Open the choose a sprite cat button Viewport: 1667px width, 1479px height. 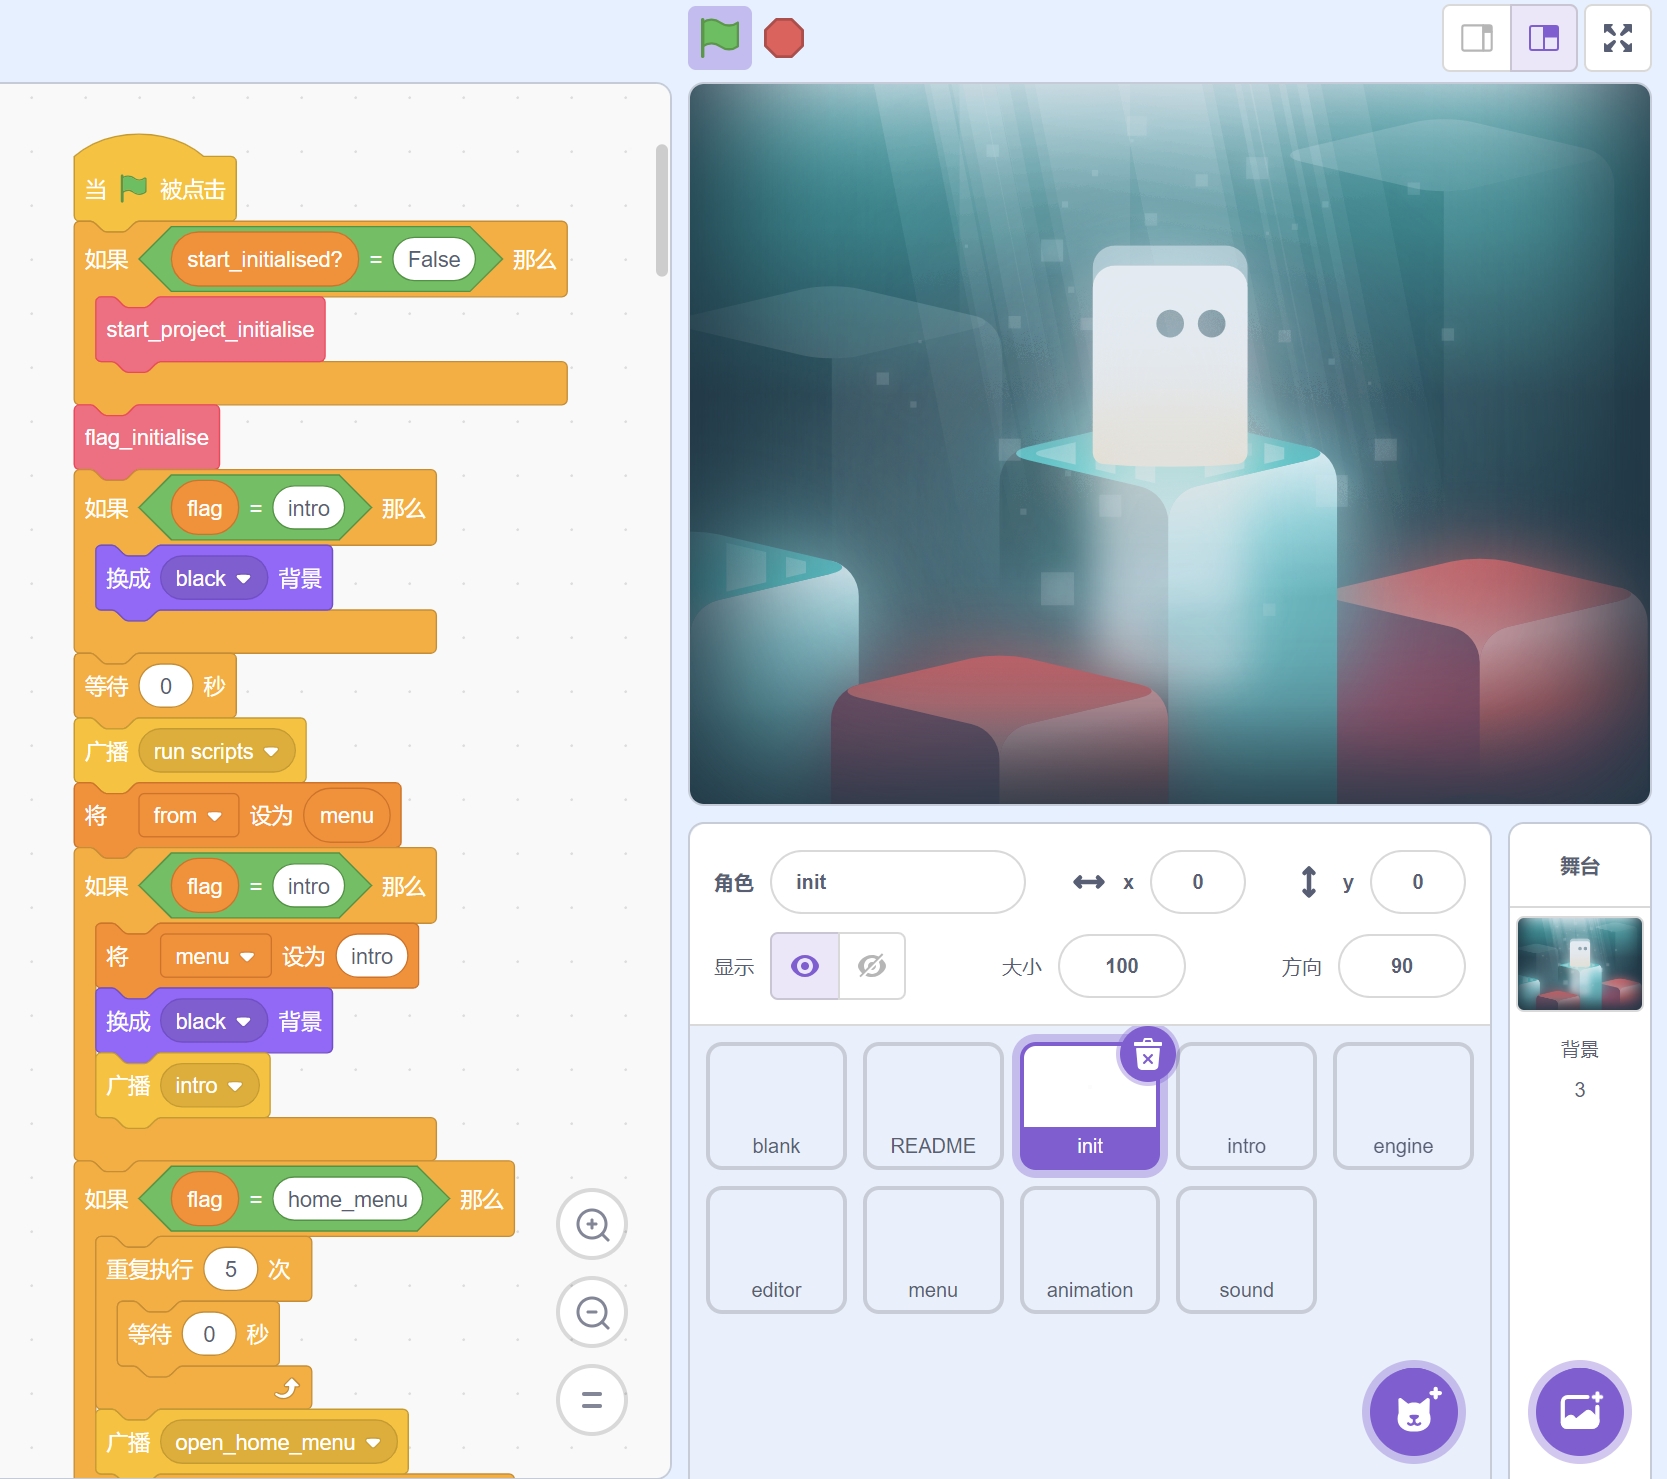click(1413, 1411)
